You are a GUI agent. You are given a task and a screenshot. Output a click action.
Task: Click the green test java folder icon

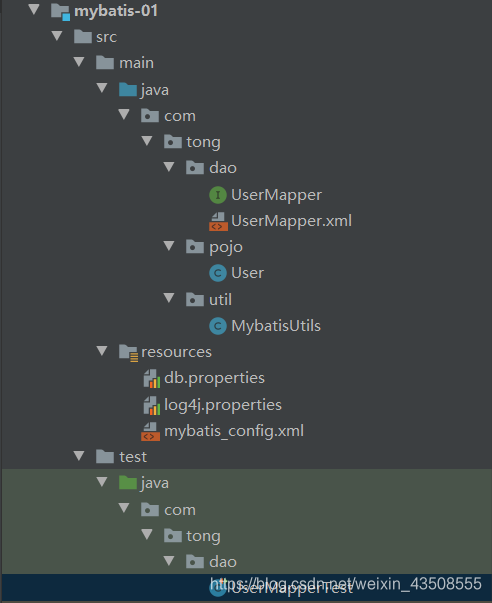click(x=128, y=483)
